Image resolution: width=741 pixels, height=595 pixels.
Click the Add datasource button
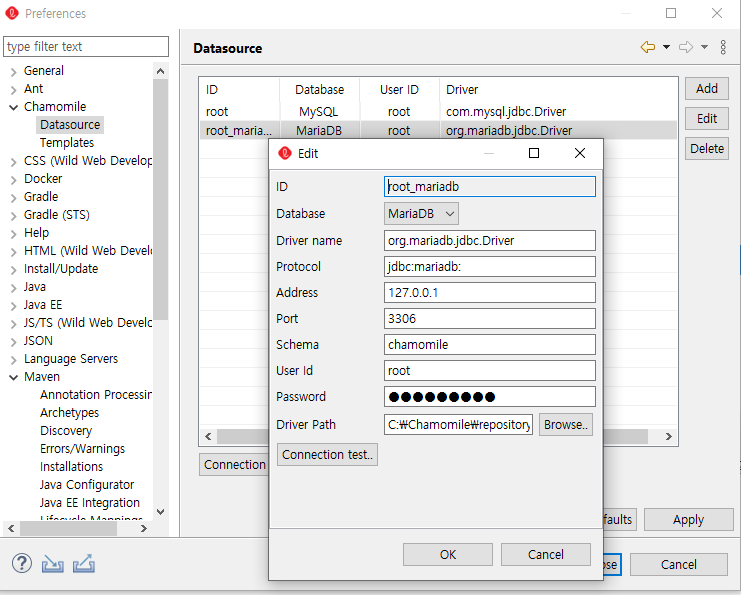point(707,88)
